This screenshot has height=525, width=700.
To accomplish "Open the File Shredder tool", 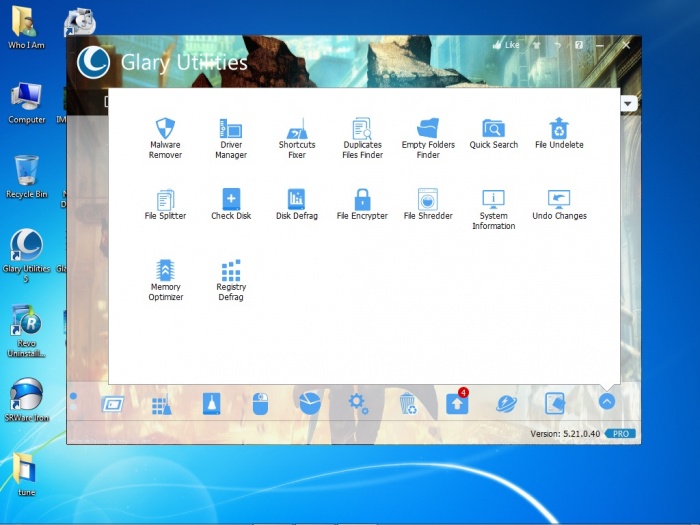I will [428, 200].
